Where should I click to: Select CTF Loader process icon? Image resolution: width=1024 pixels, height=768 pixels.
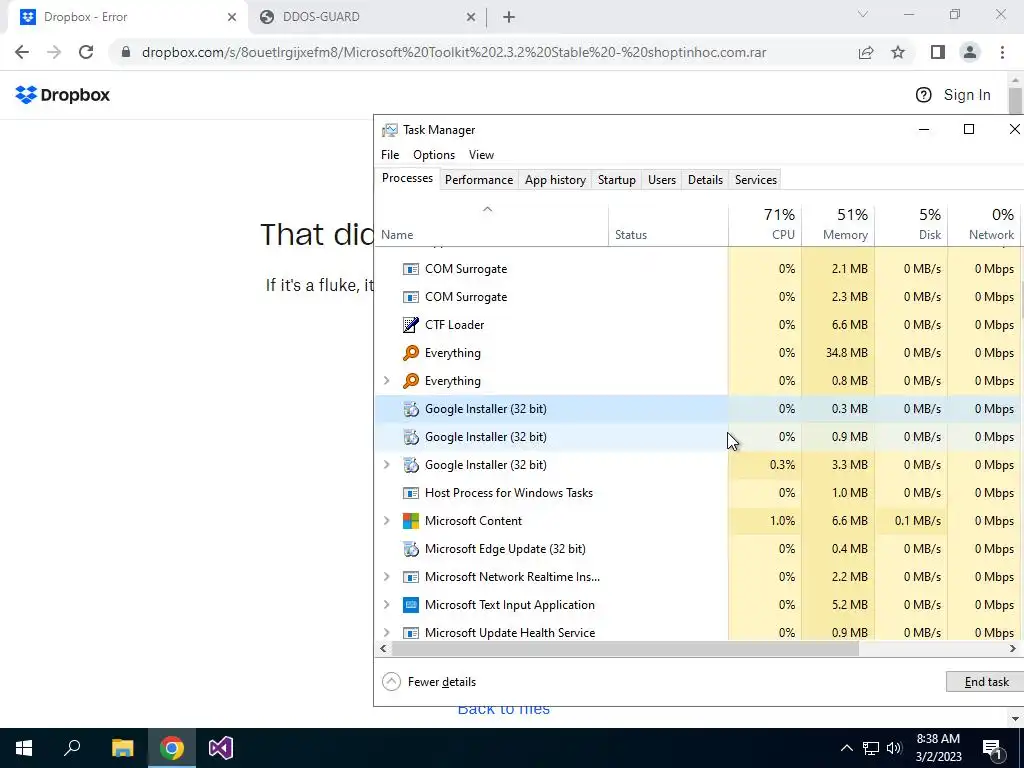point(411,325)
